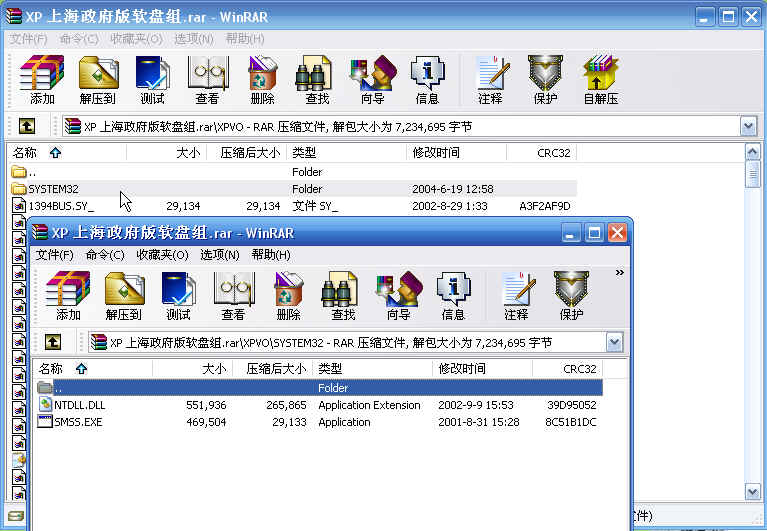Click View (查看) in back window
767x531 pixels.
pyautogui.click(x=207, y=80)
